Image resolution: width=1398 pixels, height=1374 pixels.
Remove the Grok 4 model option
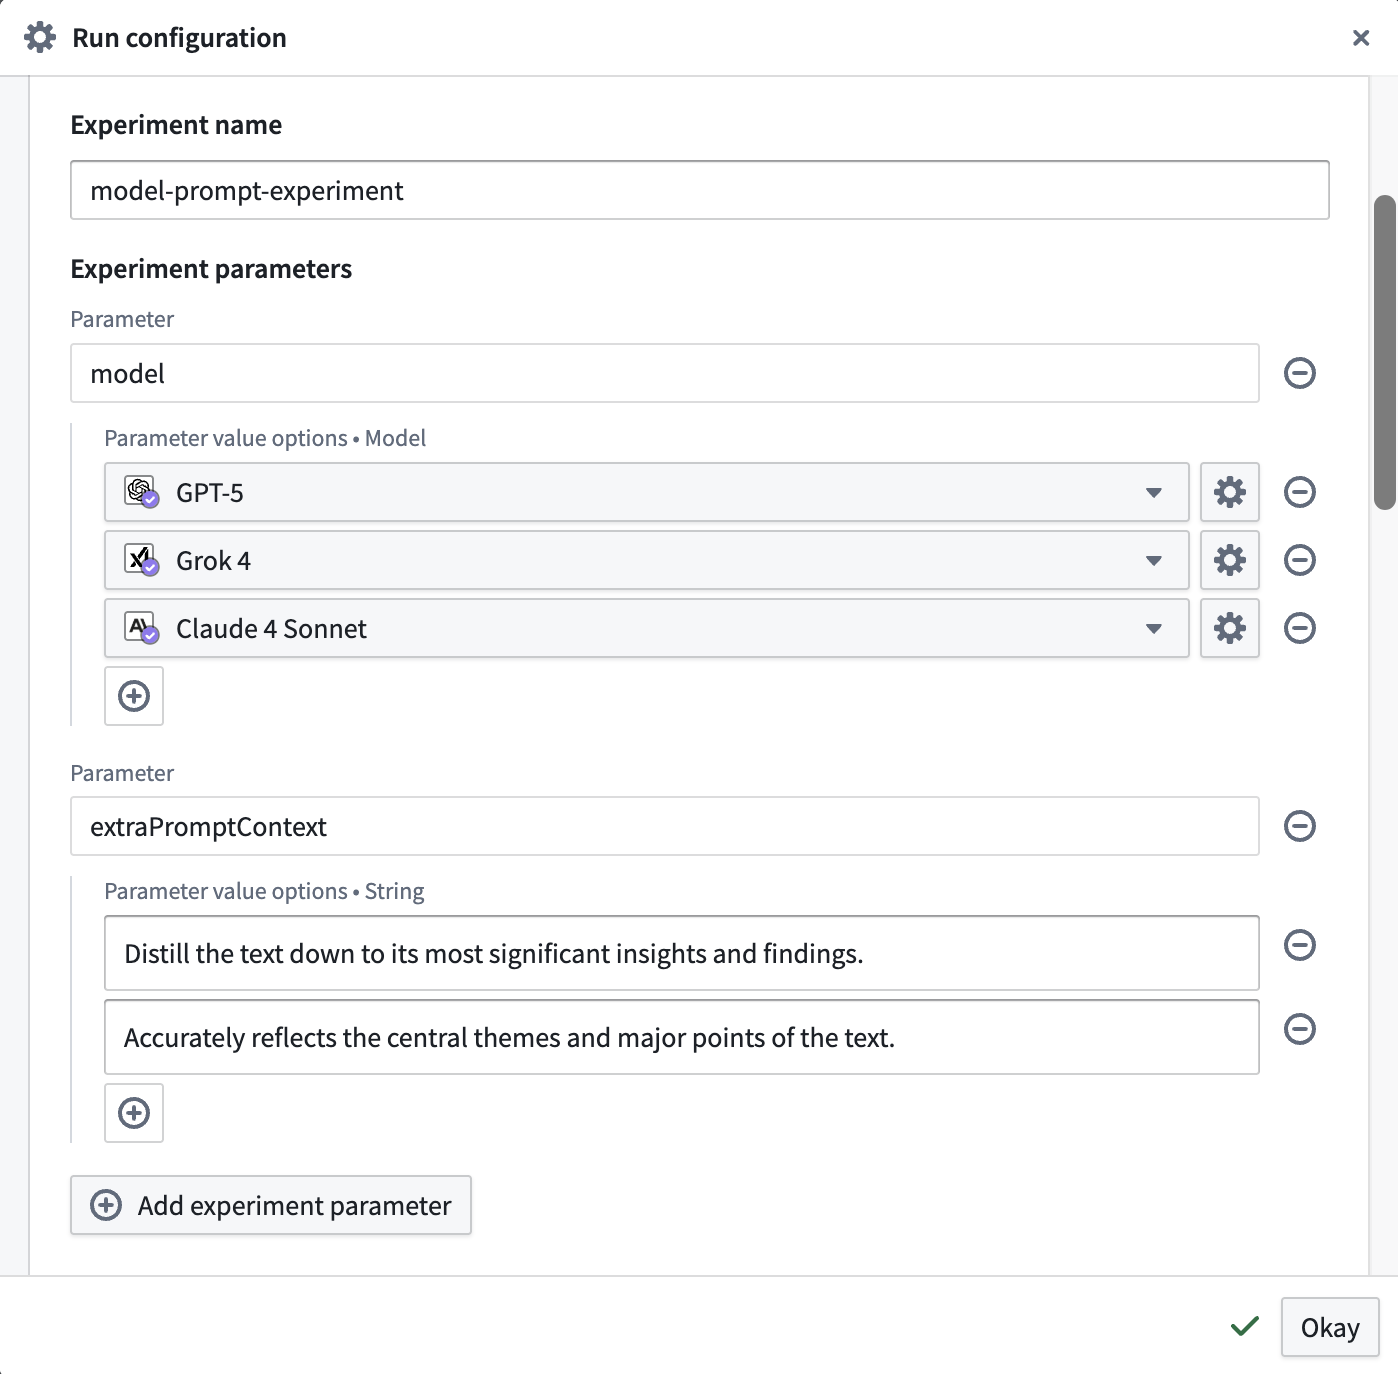point(1299,560)
